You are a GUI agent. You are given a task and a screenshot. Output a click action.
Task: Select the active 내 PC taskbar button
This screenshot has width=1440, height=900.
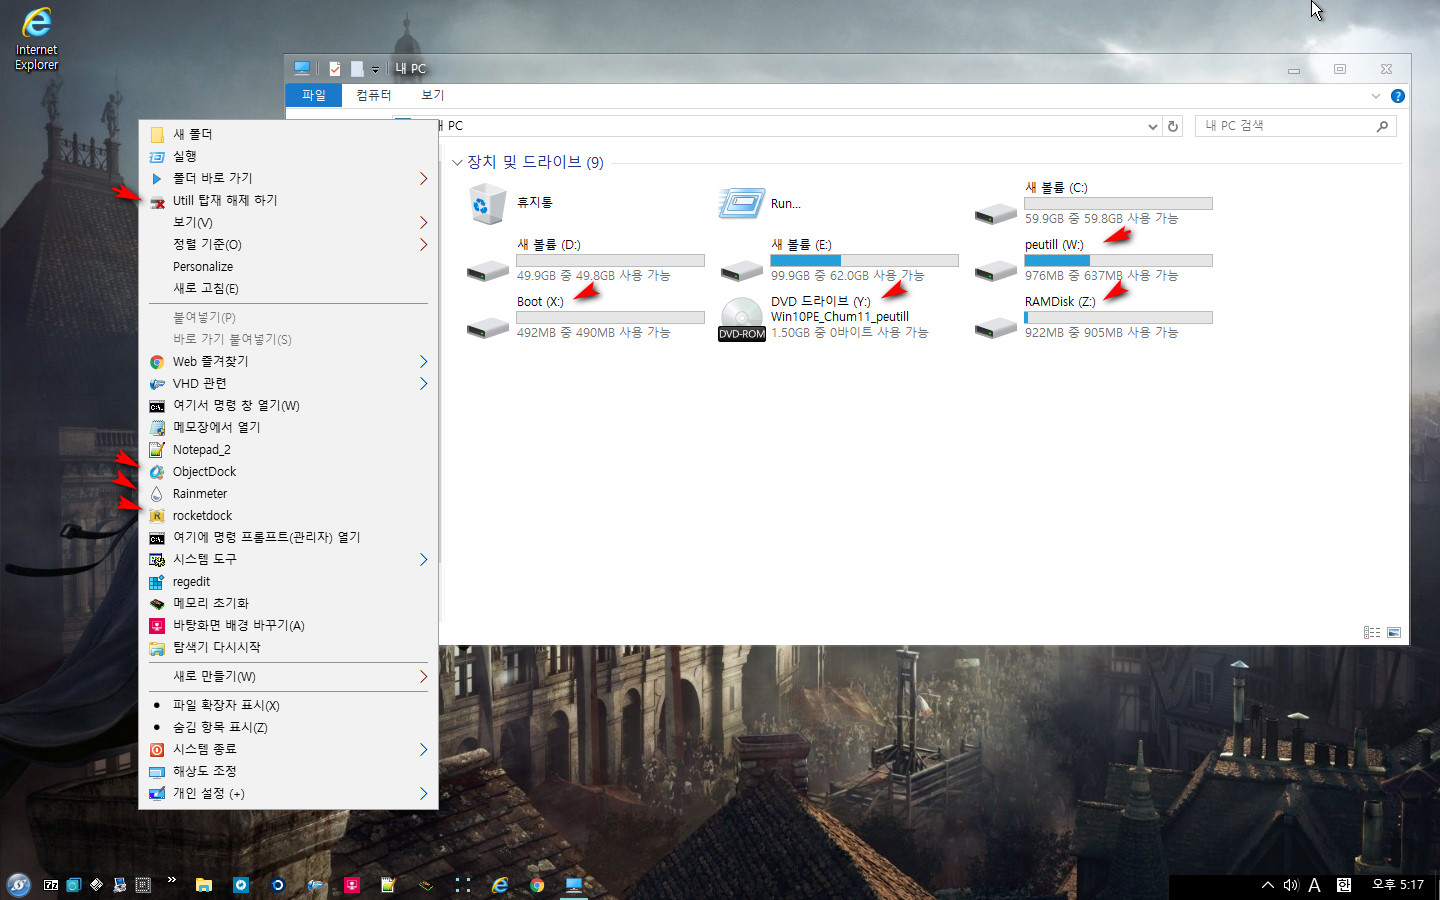(x=574, y=885)
